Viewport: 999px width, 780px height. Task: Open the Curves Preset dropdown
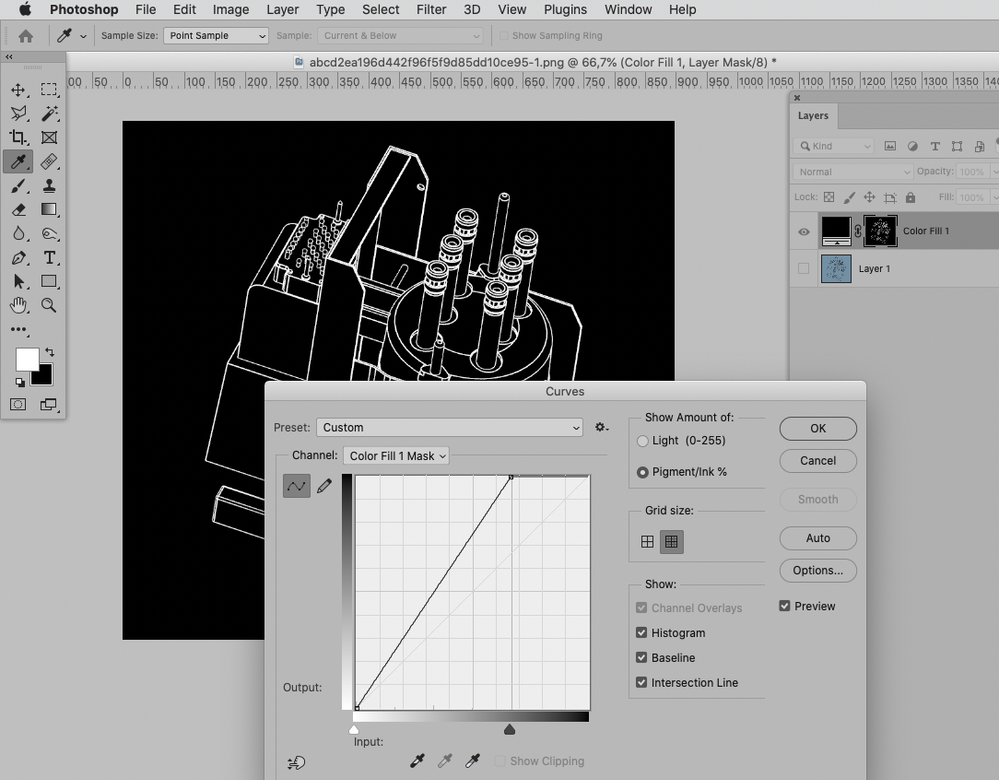click(x=450, y=427)
